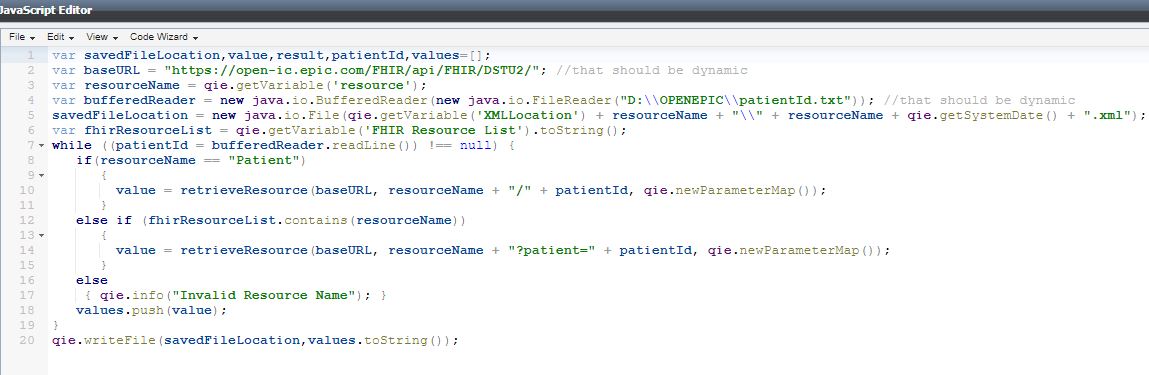Click line number 1 in the gutter
The width and height of the screenshot is (1149, 375).
coord(30,56)
